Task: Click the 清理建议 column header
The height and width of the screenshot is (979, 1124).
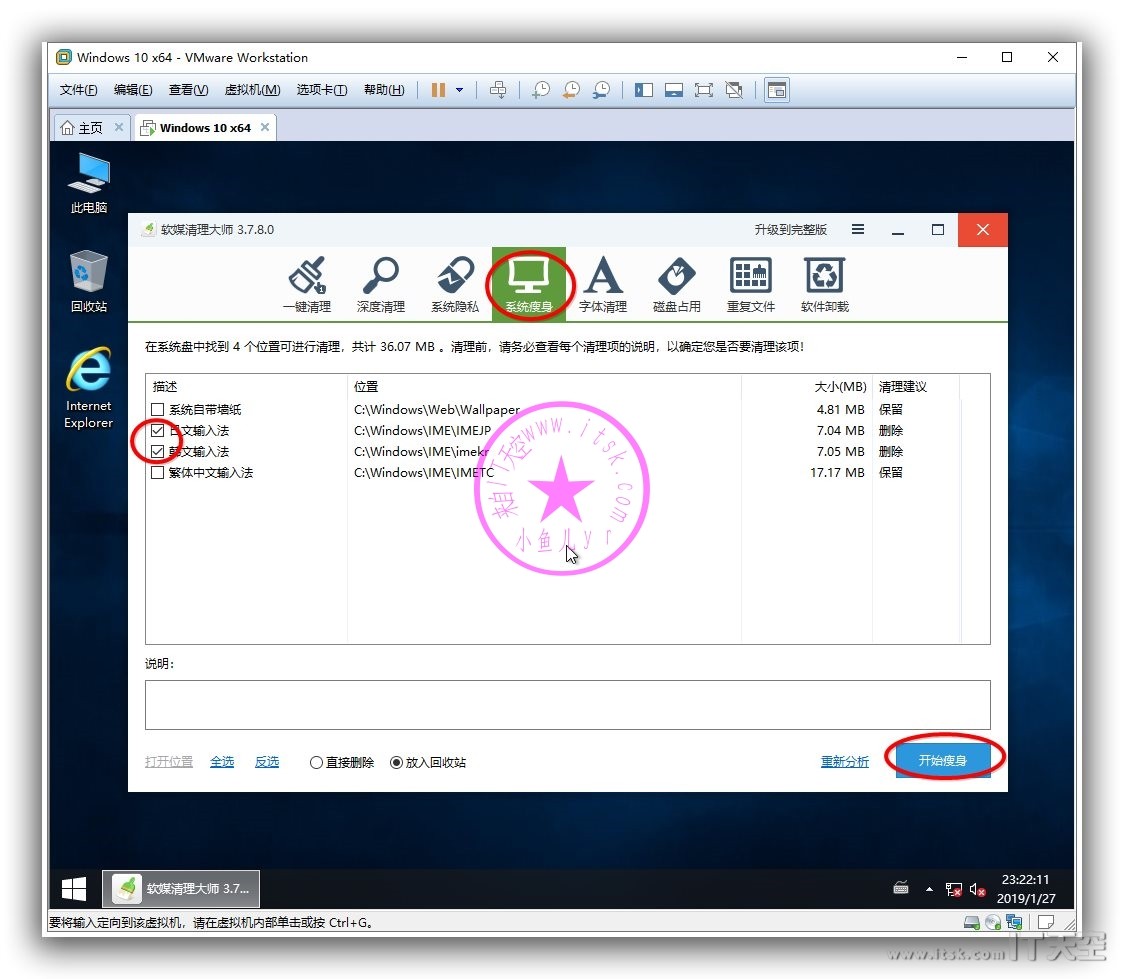Action: (916, 386)
